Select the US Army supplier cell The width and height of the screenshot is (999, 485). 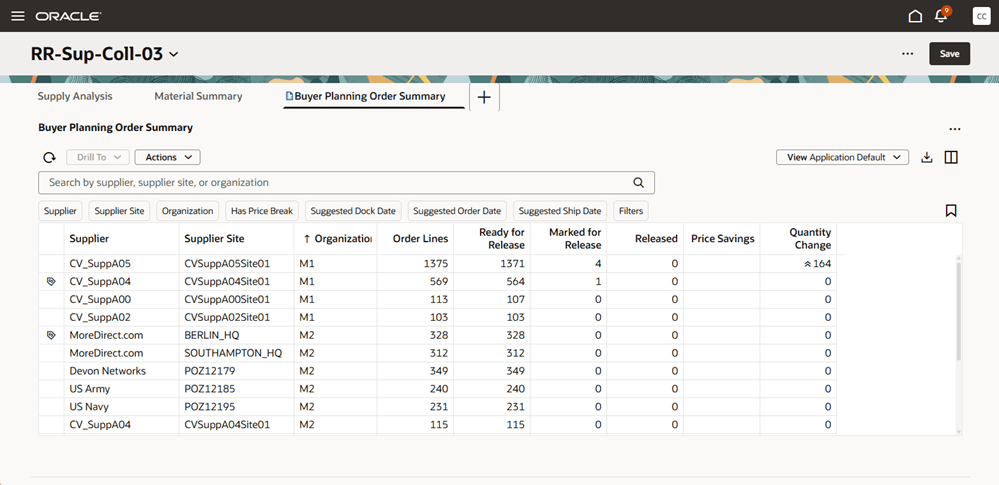(122, 388)
